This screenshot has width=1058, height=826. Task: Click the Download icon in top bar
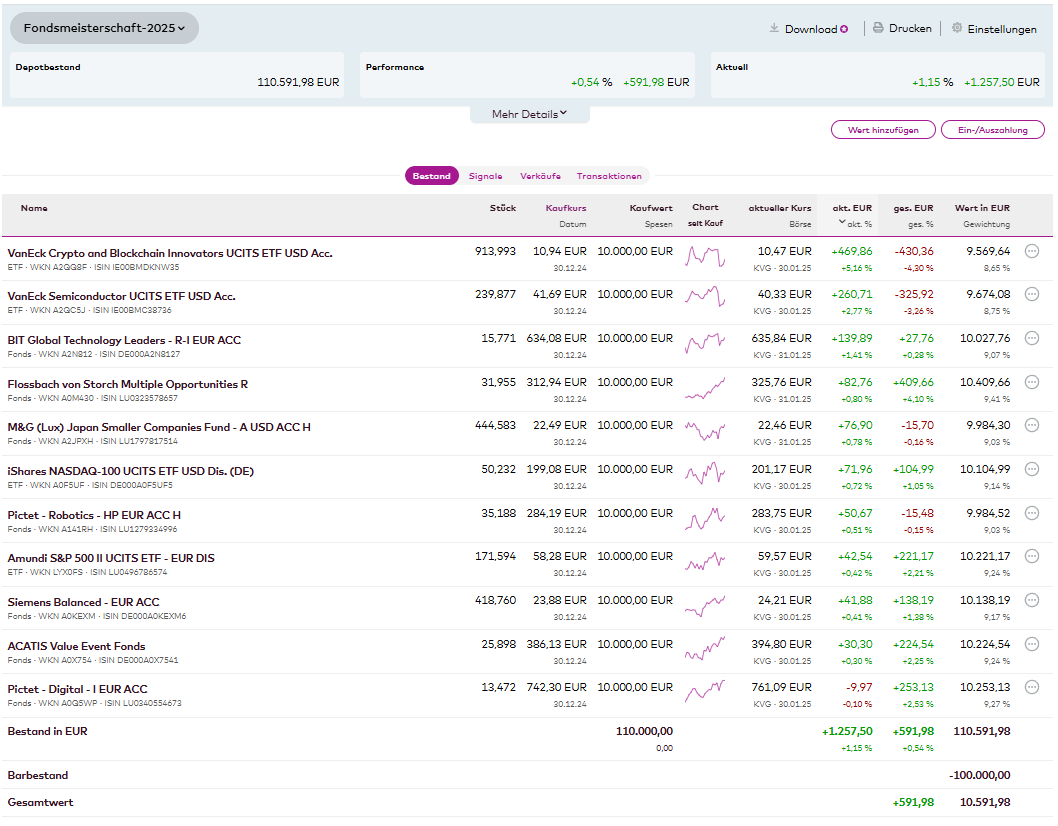[773, 28]
